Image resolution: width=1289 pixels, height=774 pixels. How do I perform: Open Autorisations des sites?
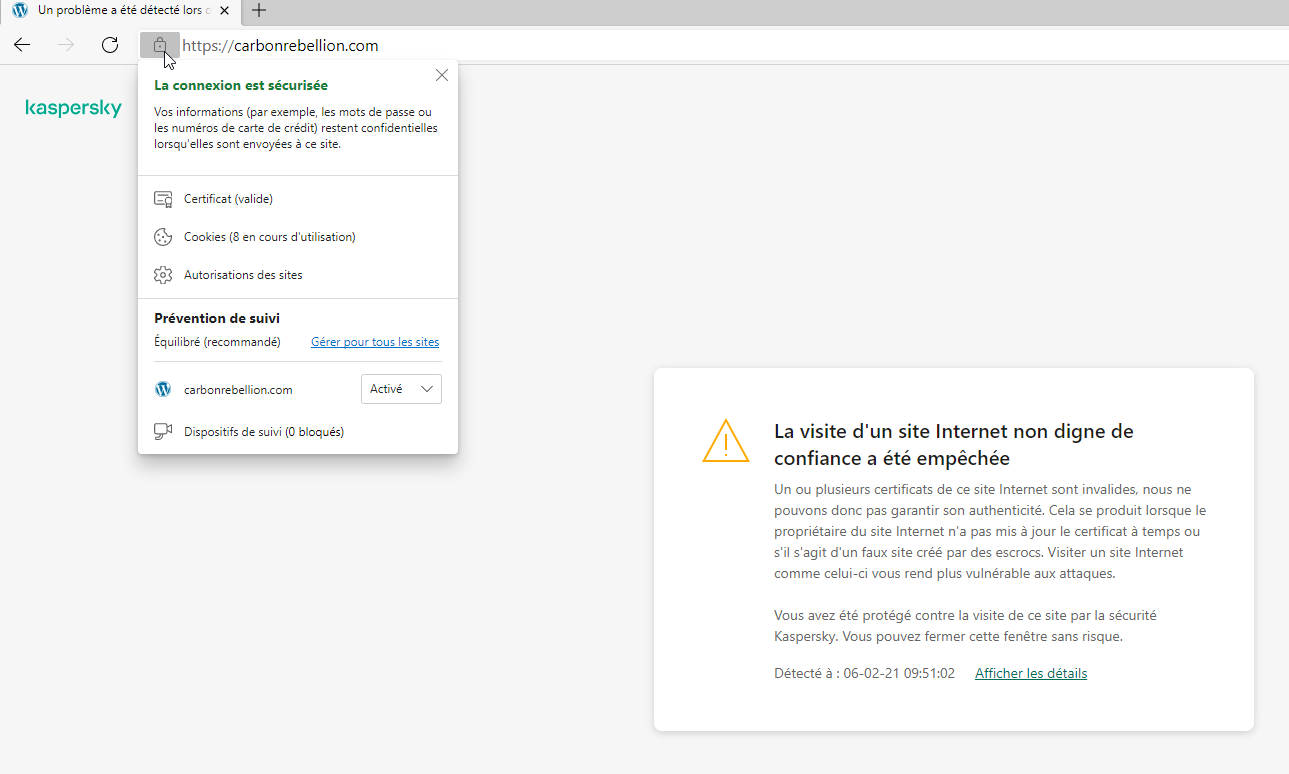(243, 275)
